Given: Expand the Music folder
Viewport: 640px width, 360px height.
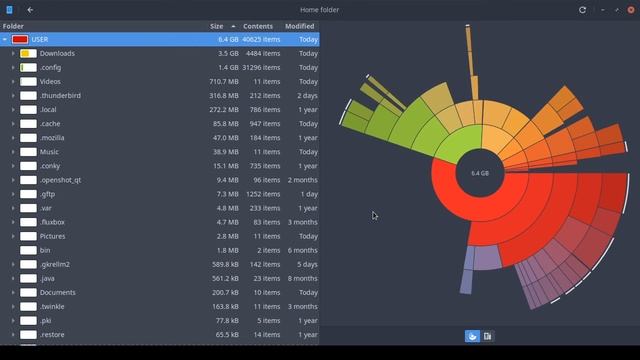Looking at the screenshot, I should tap(13, 152).
